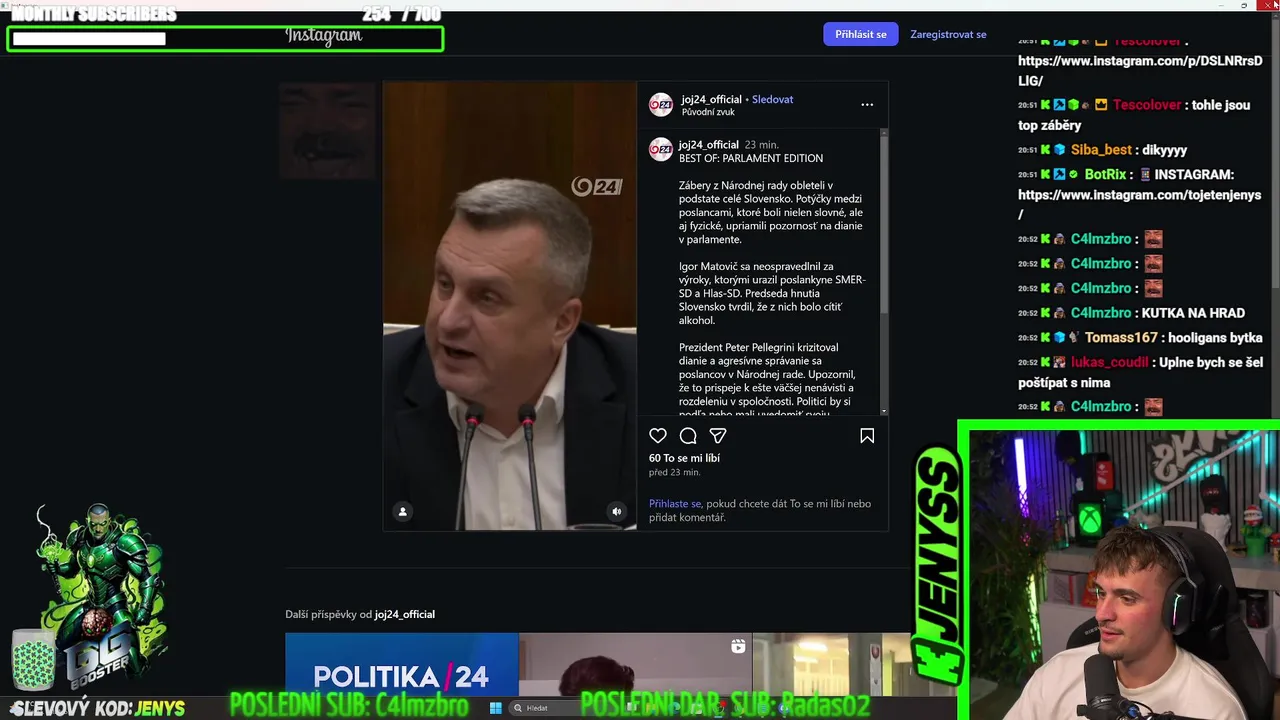Open the Instagram post link in chat

[1140, 70]
